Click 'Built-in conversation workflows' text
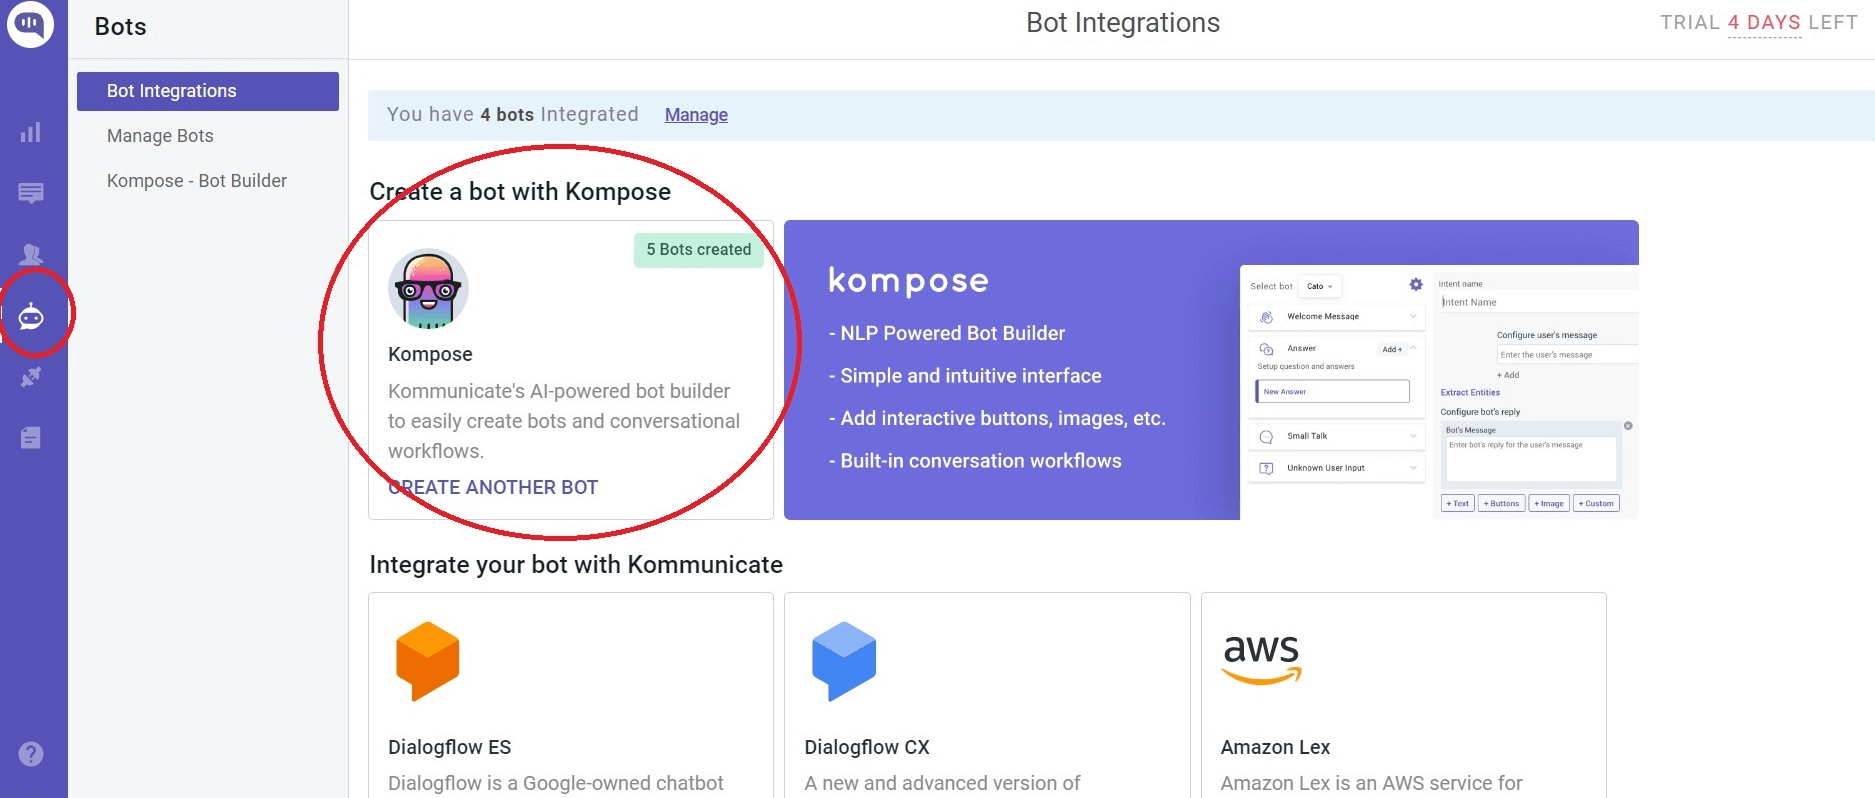1875x798 pixels. click(x=981, y=461)
